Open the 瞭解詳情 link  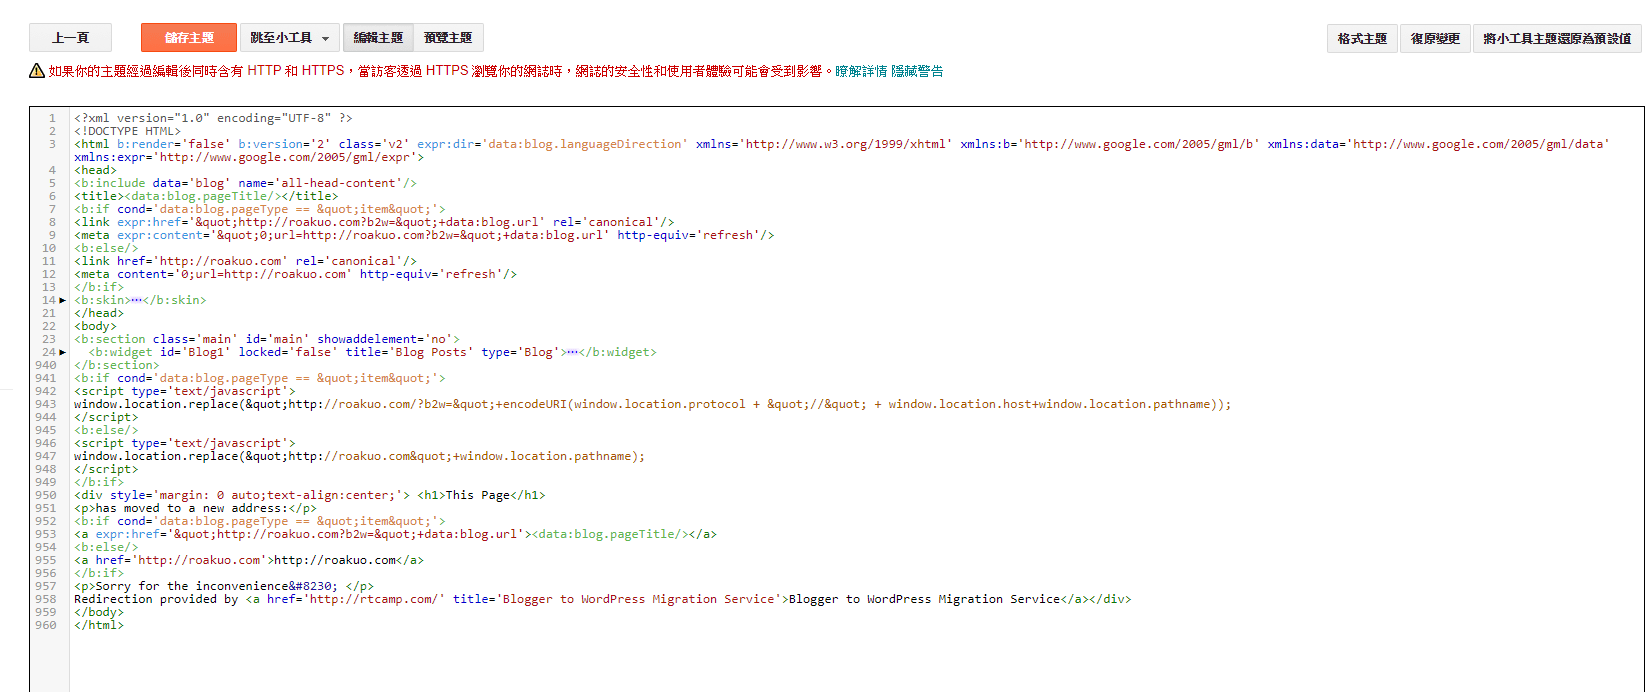click(x=861, y=71)
